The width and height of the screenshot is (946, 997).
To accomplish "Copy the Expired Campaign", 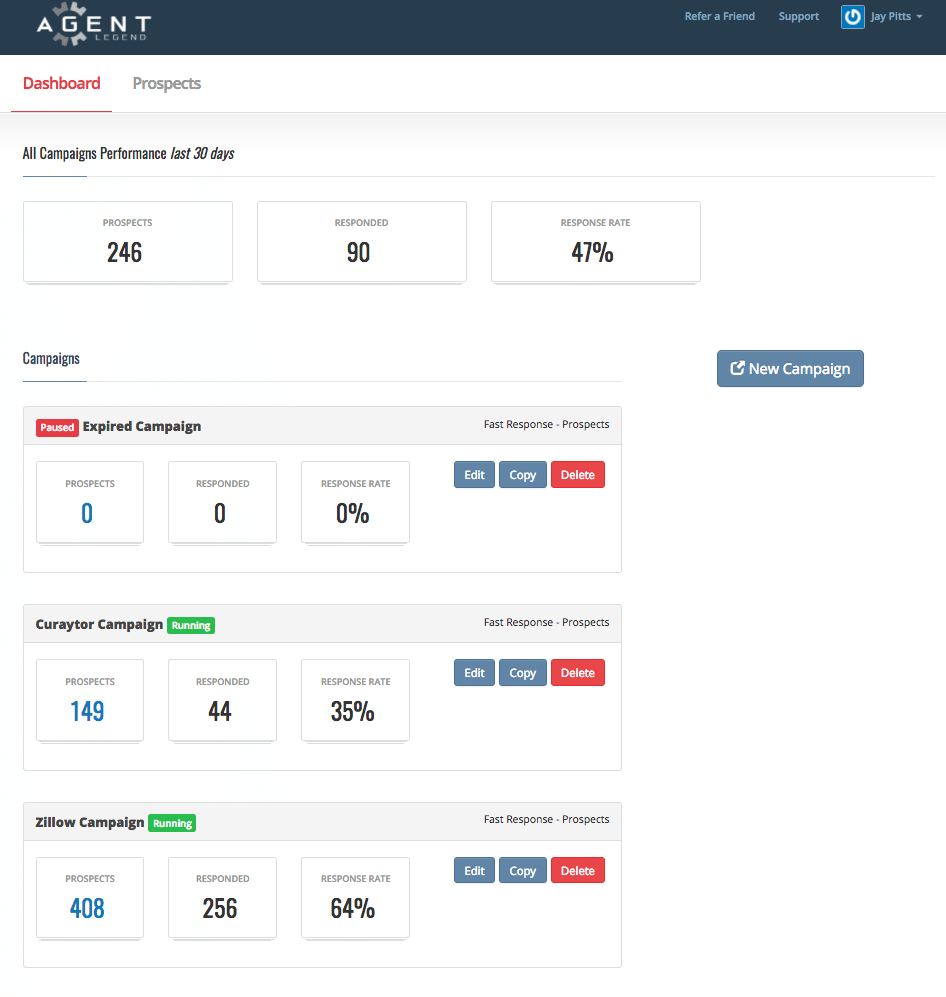I will pyautogui.click(x=522, y=475).
